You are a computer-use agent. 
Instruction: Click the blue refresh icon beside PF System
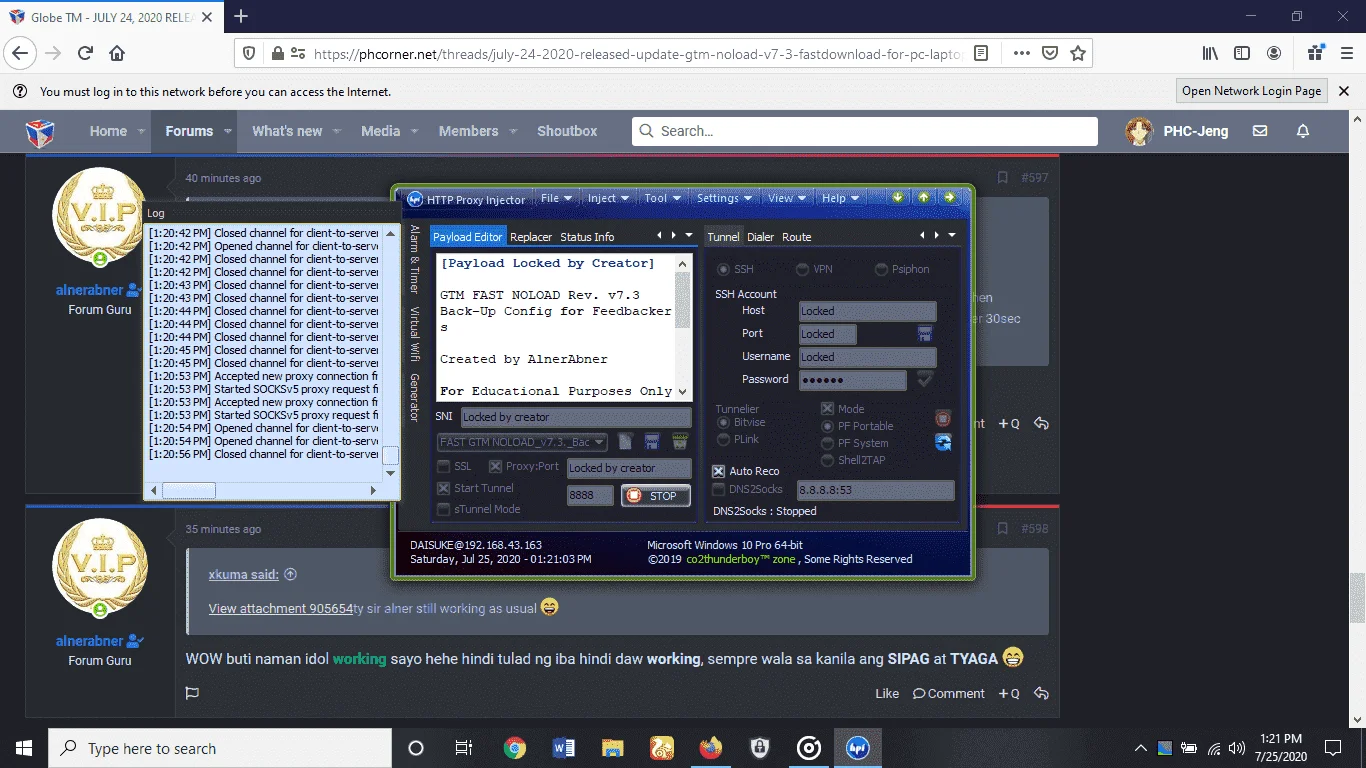pyautogui.click(x=942, y=442)
